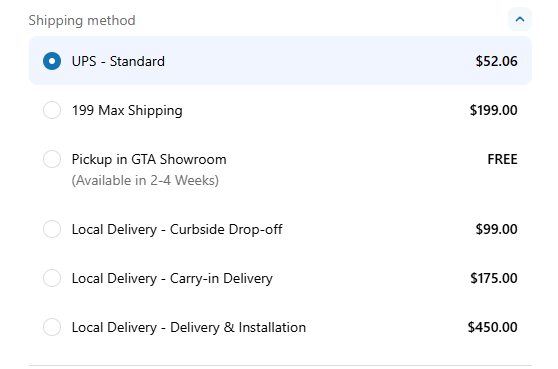Click the Available in 2-4 Weeks note

145,180
